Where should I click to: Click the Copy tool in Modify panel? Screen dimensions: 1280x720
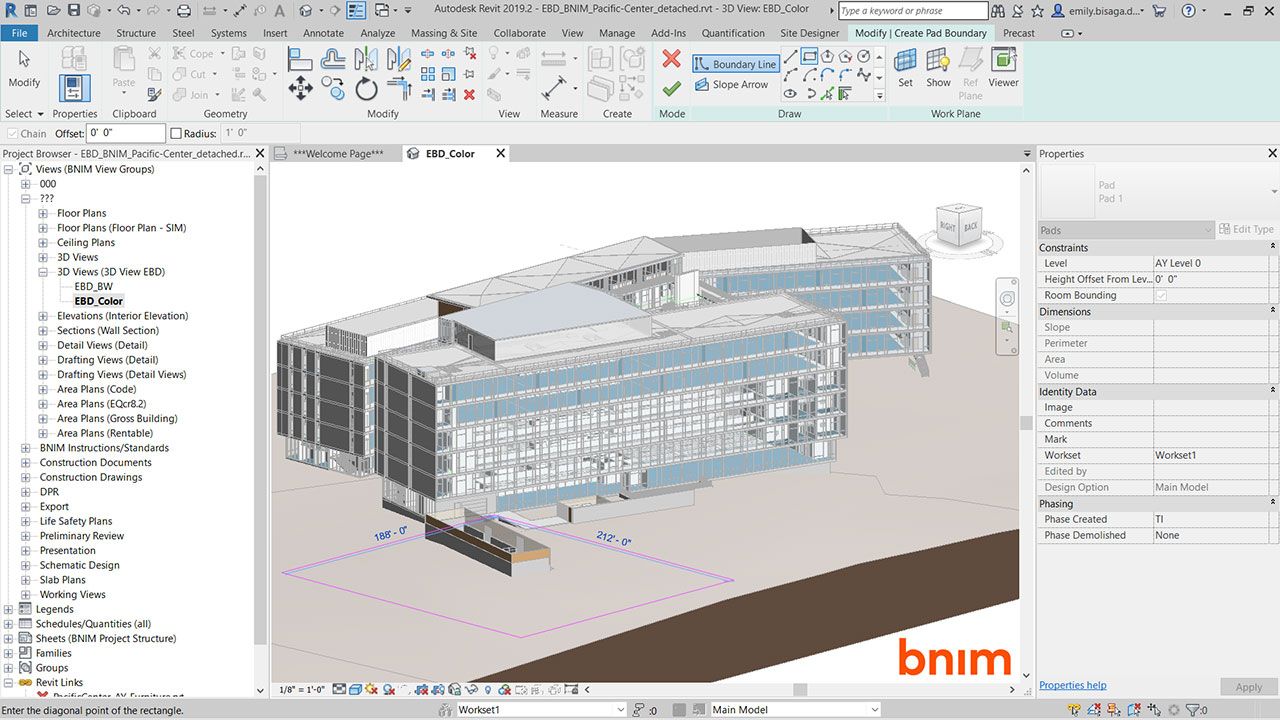pos(334,88)
